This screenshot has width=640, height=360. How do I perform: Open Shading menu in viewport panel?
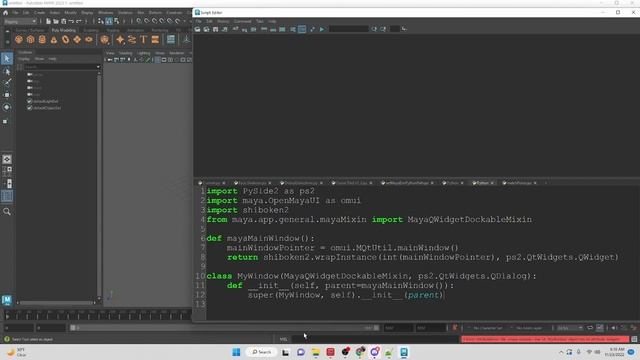[x=125, y=53]
